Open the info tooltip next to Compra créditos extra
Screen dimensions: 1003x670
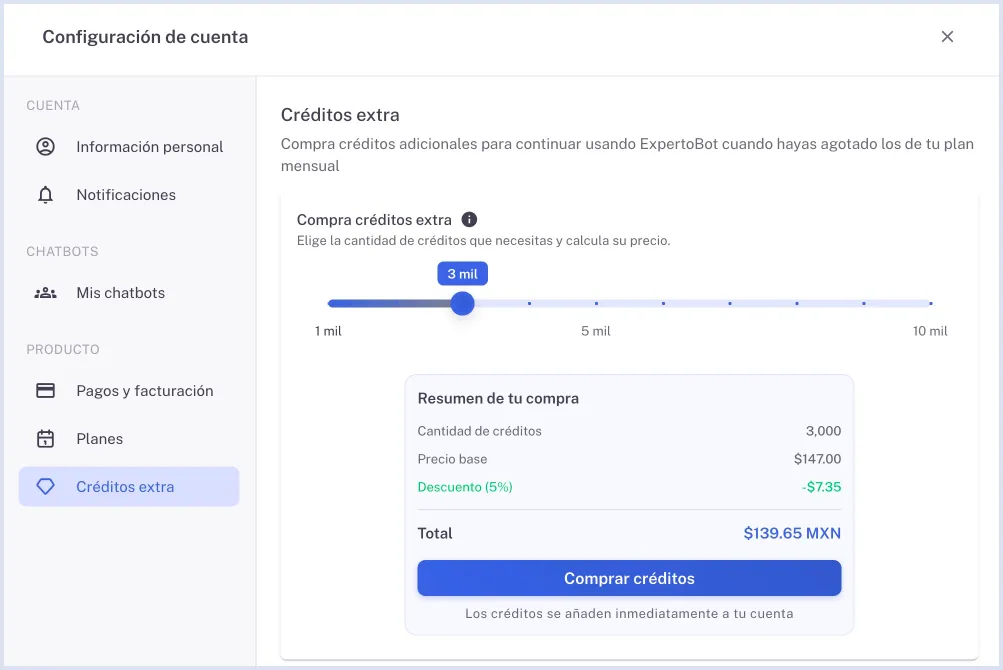[x=468, y=219]
